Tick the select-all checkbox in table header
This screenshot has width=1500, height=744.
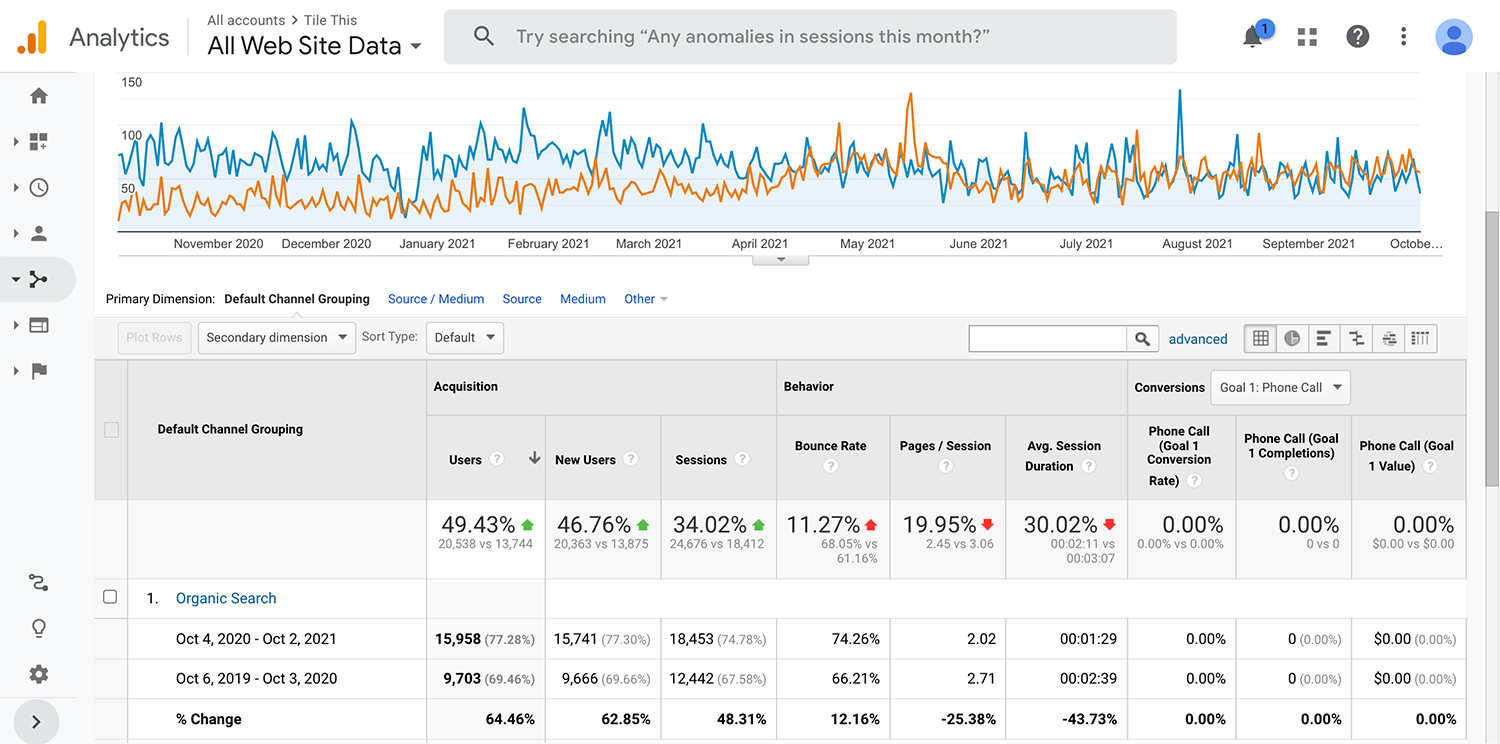(x=111, y=429)
